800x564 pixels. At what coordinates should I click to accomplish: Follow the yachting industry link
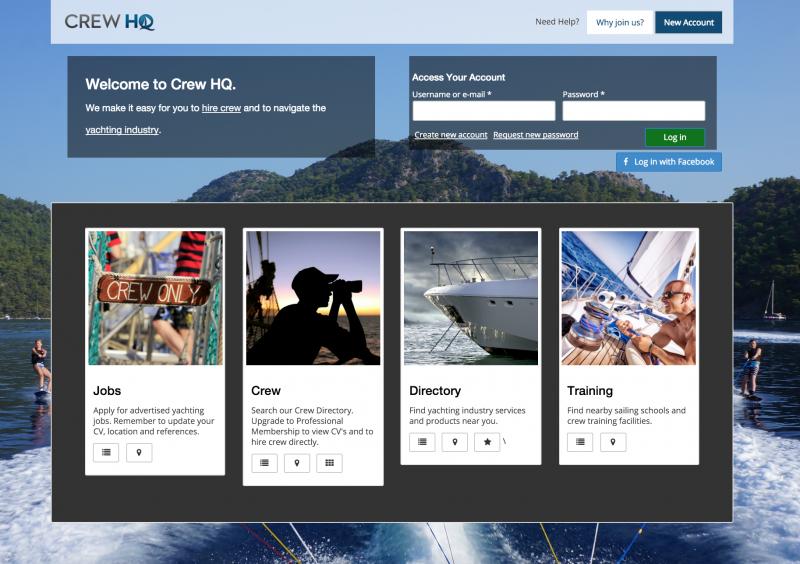coord(122,130)
